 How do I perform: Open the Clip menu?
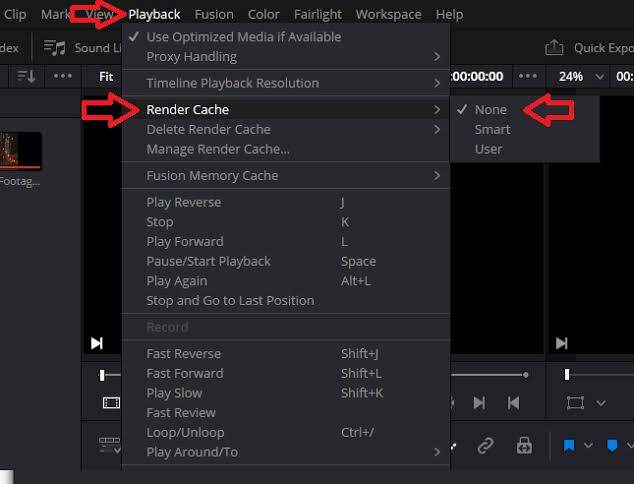pyautogui.click(x=15, y=15)
